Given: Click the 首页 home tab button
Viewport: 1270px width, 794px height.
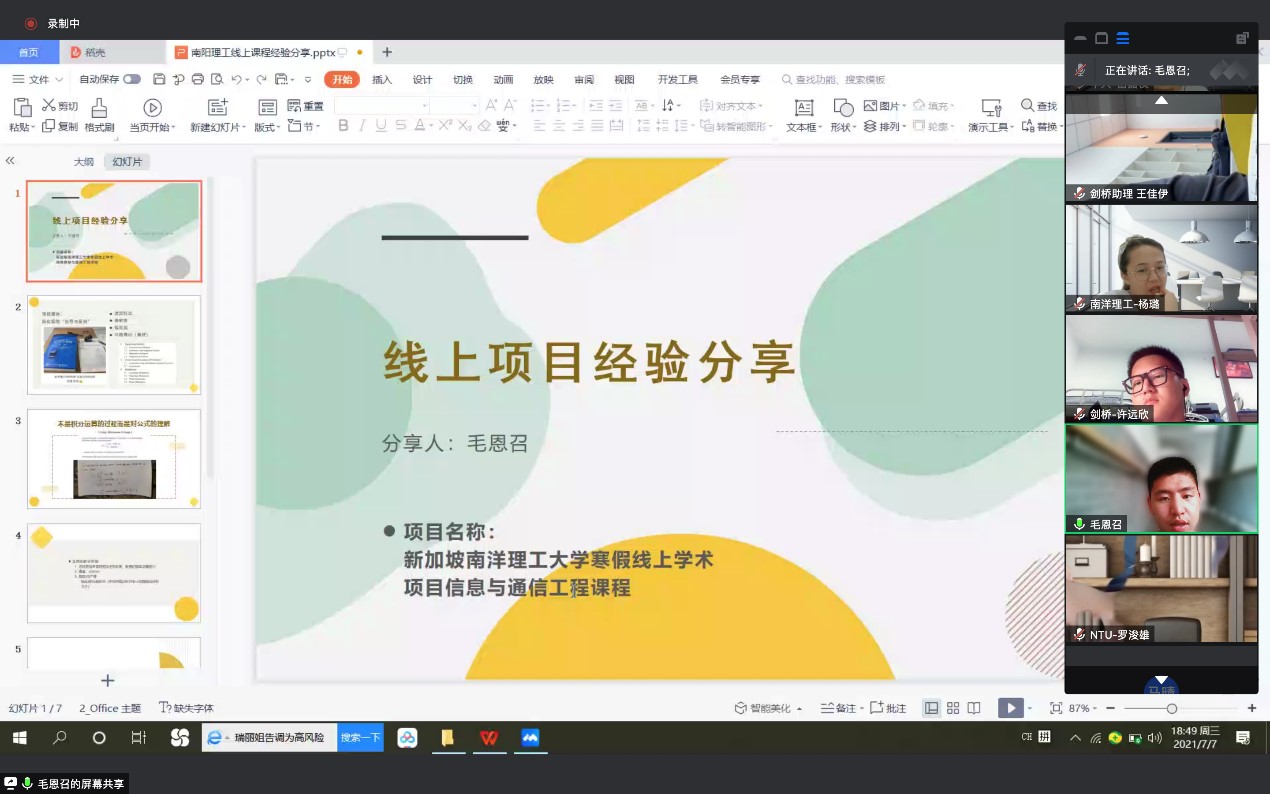Looking at the screenshot, I should [x=29, y=52].
